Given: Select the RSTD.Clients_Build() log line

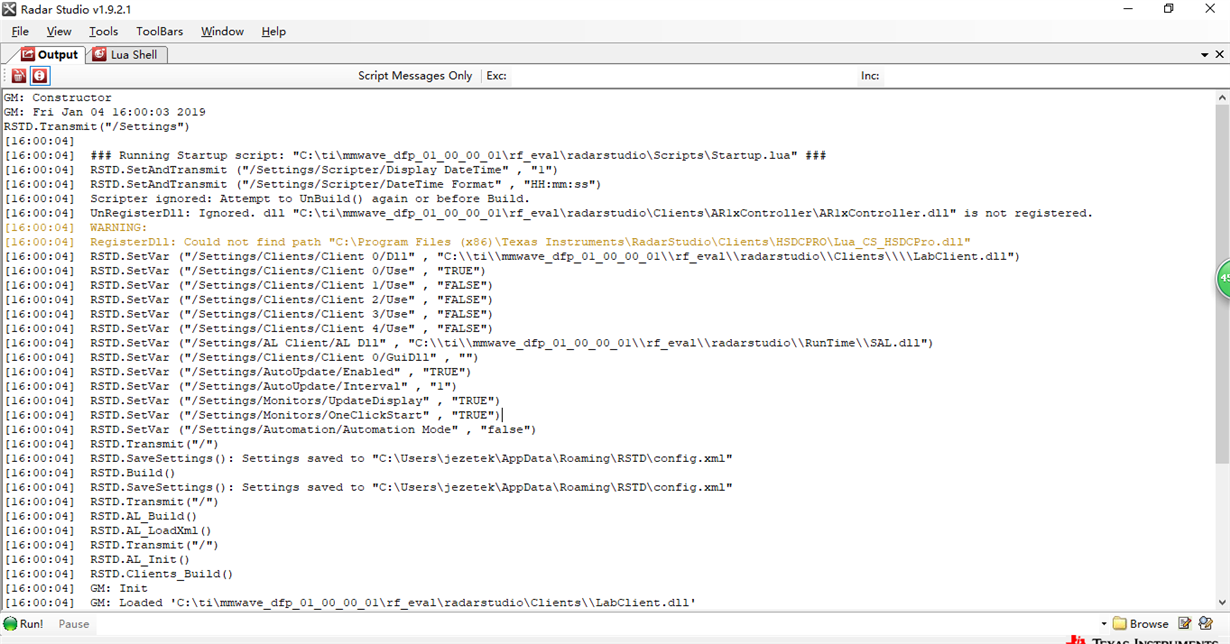Looking at the screenshot, I should point(118,575).
